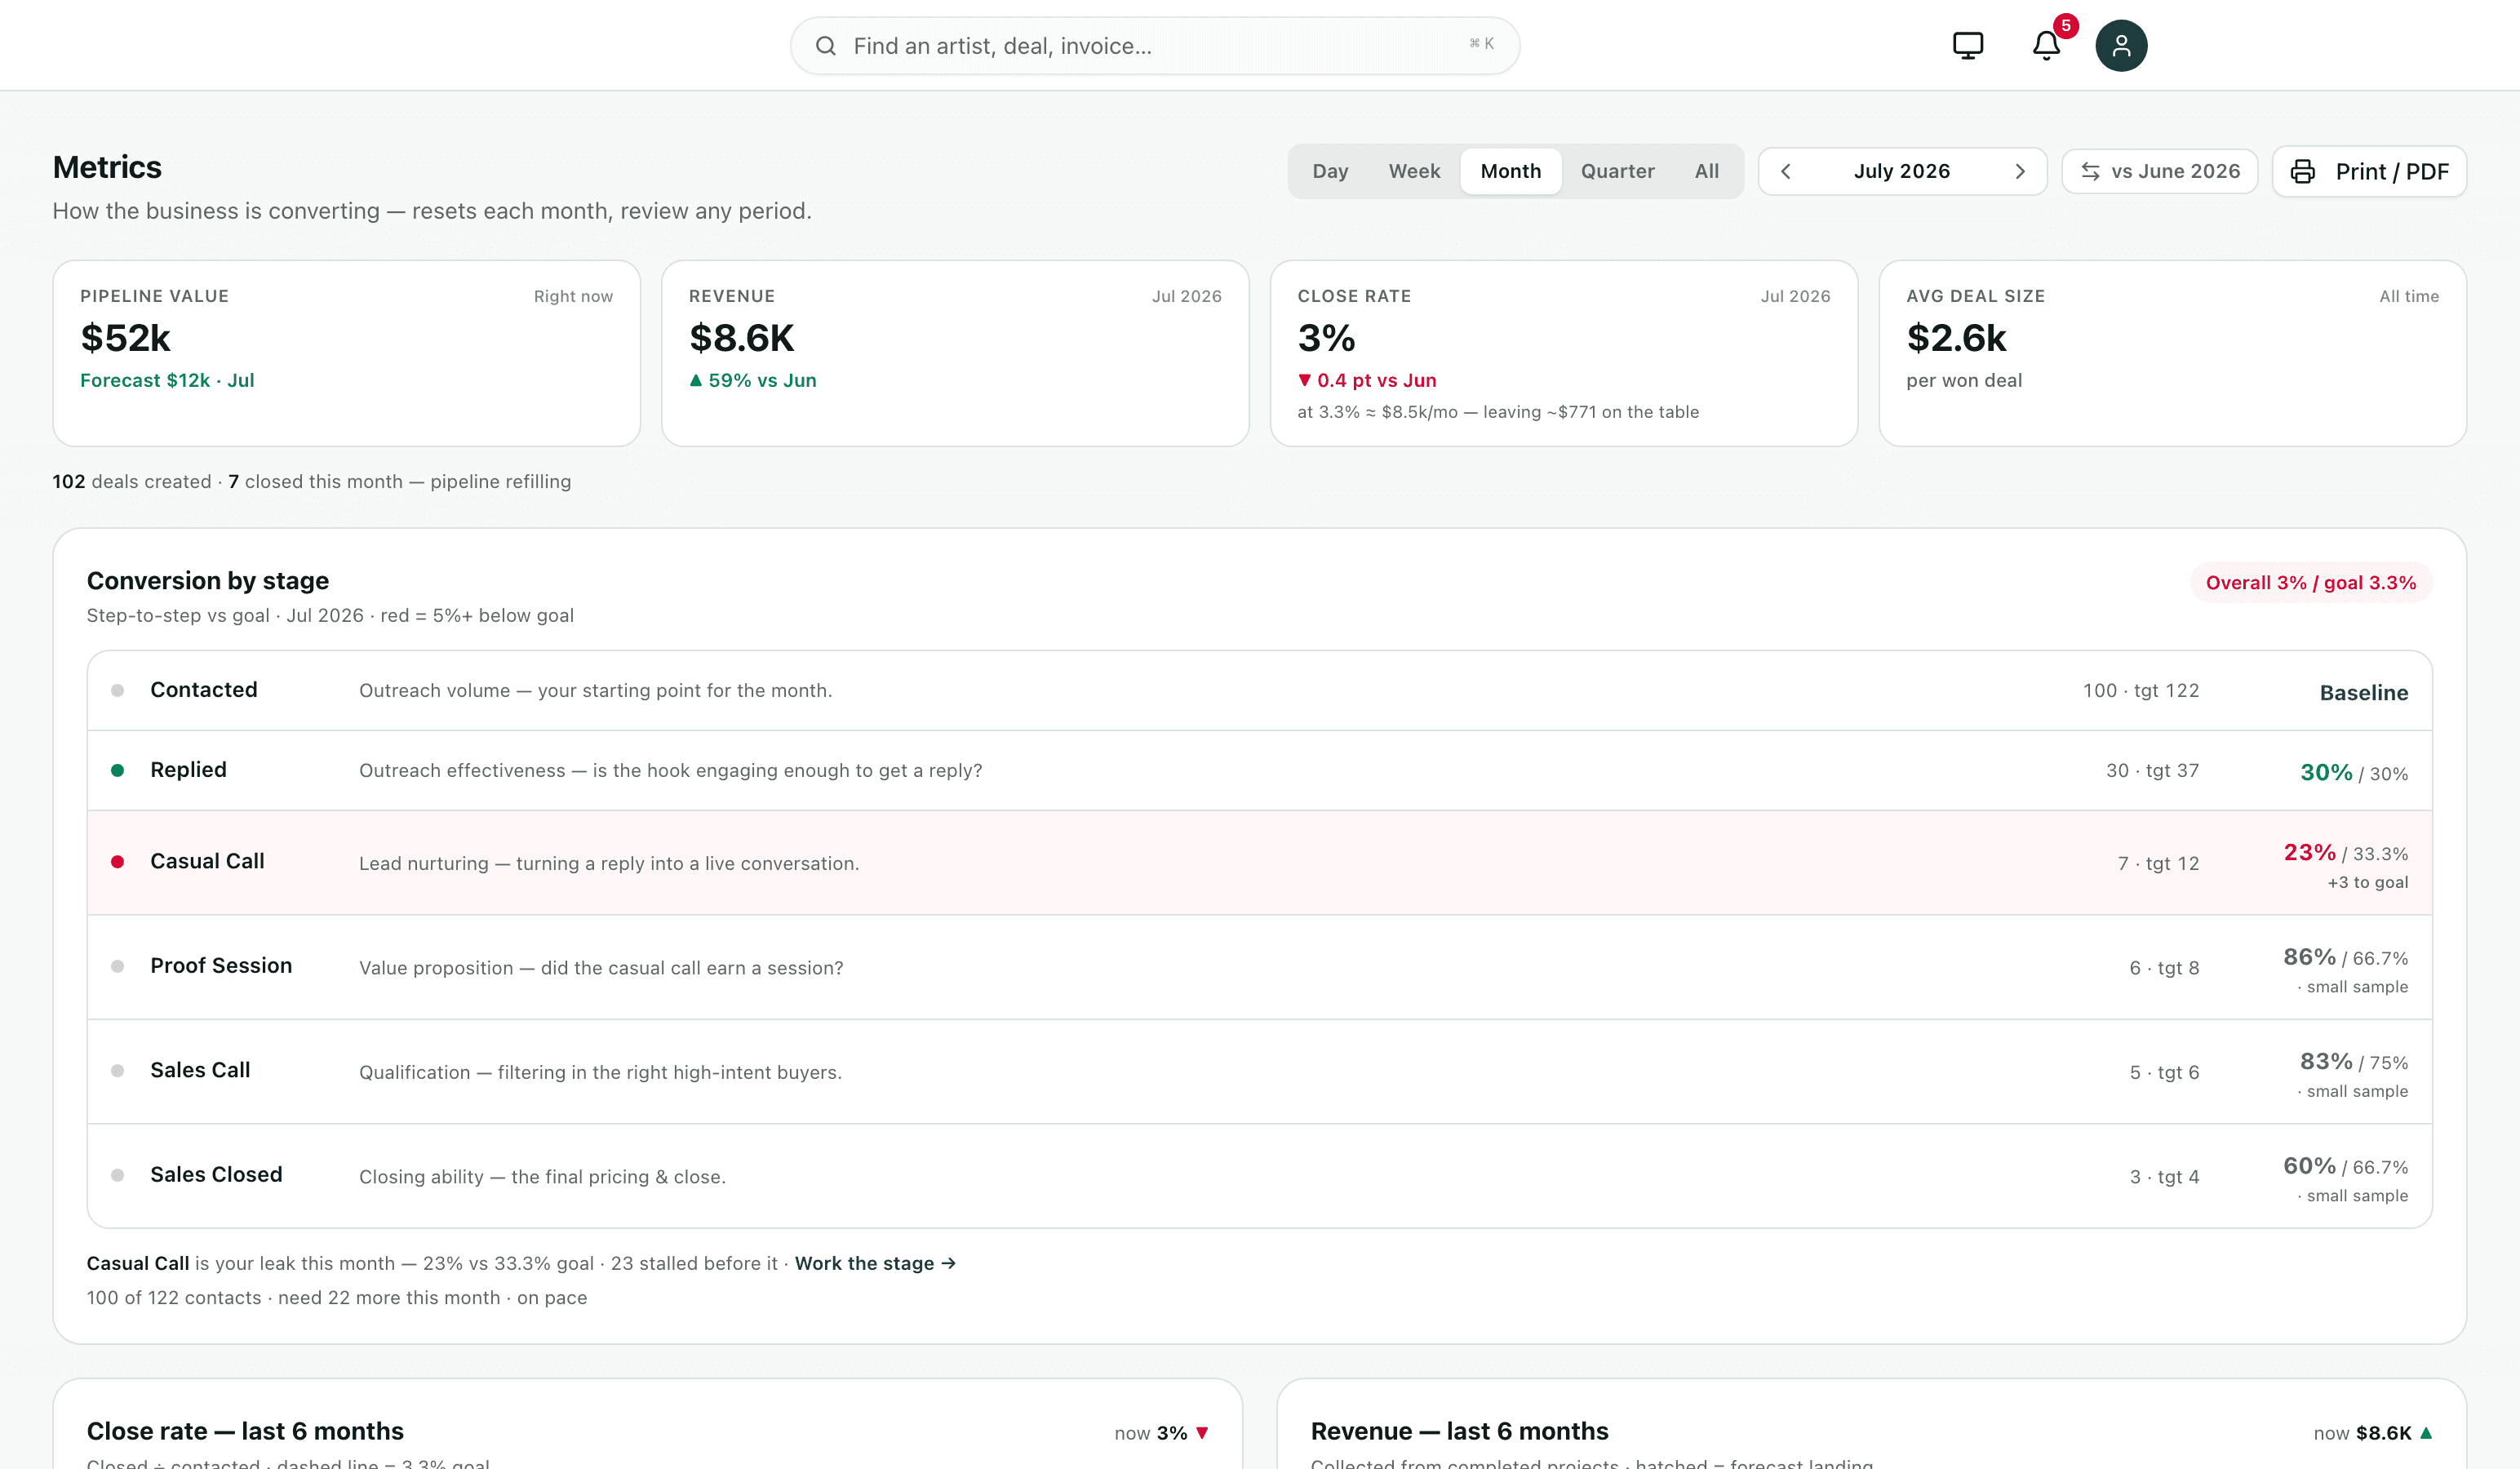Screen dimensions: 2520x1469
Task: Click the 83% Sales Call rate
Action: pyautogui.click(x=2326, y=1062)
